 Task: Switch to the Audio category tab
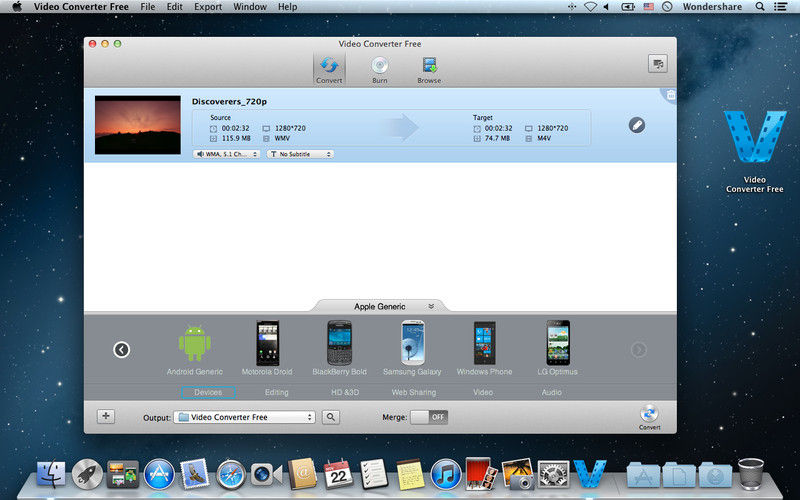(552, 392)
